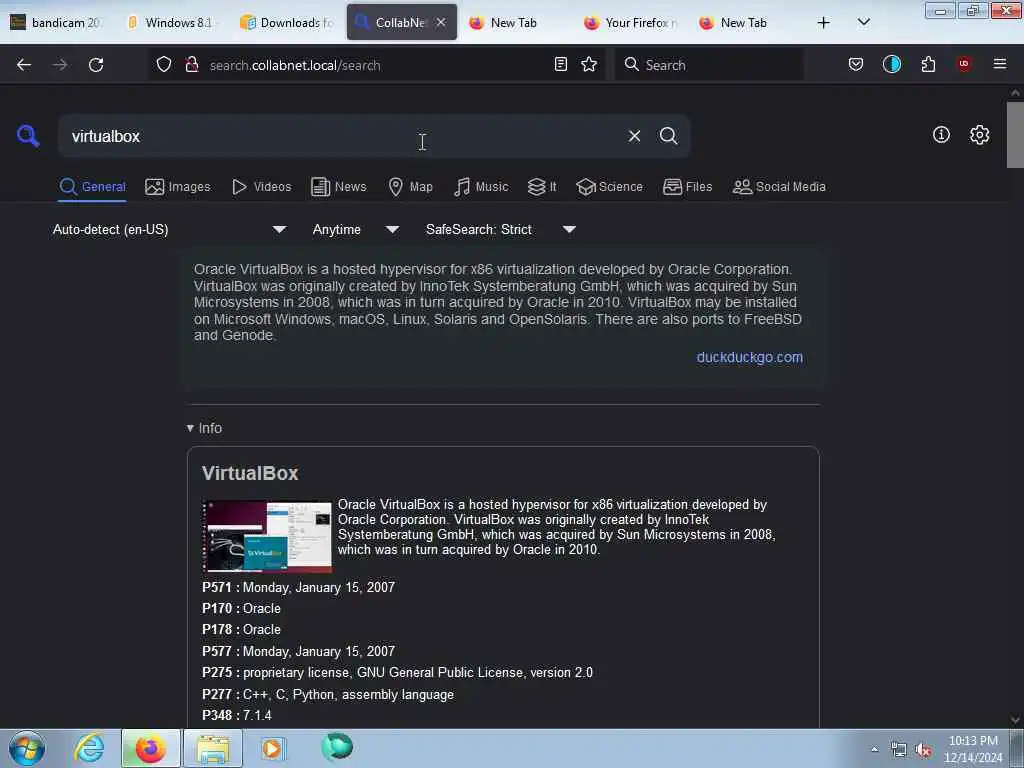1024x768 pixels.
Task: Go back using the browser back arrow
Action: pyautogui.click(x=24, y=65)
